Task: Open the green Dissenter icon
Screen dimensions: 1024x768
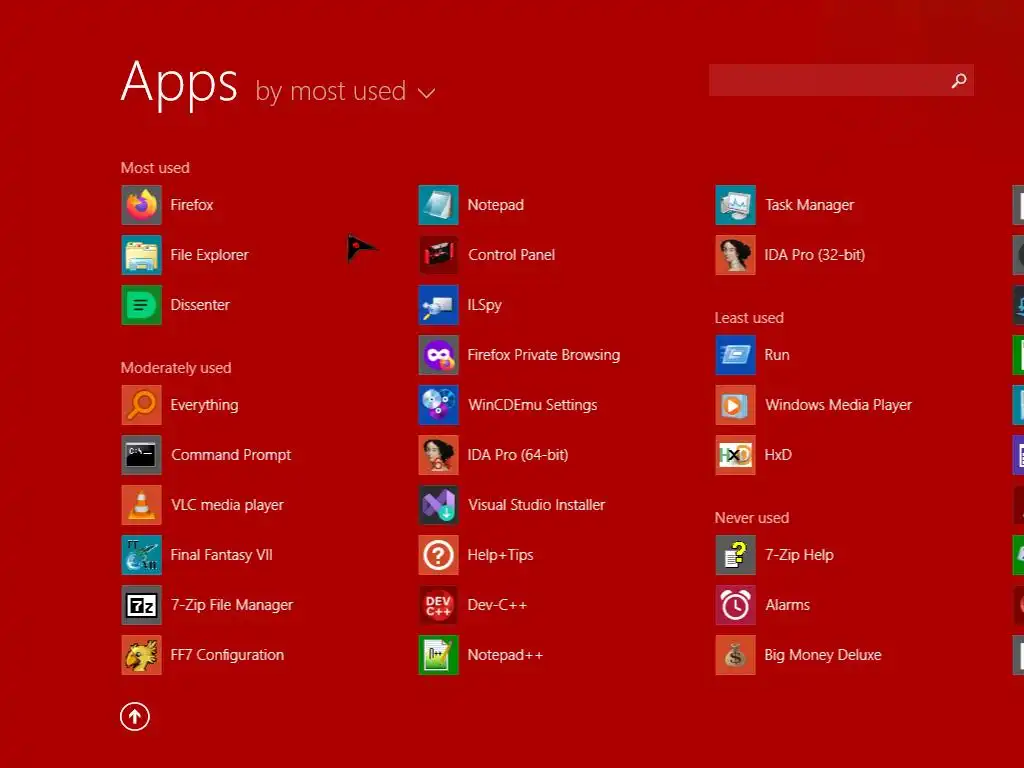Action: 141,305
